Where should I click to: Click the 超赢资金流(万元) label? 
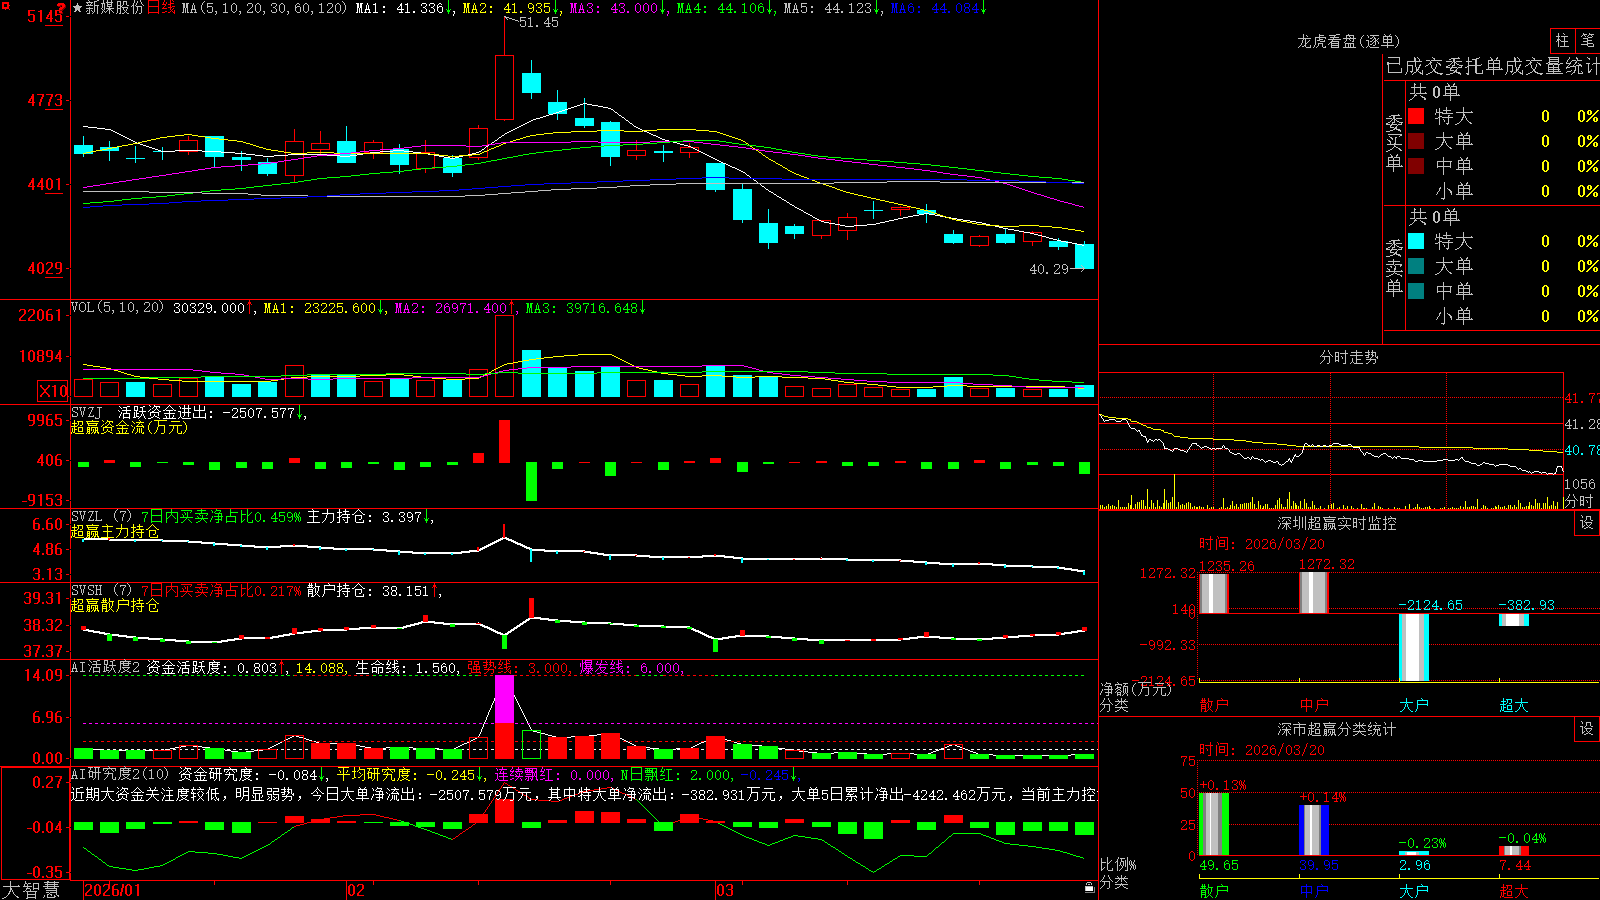tap(129, 427)
